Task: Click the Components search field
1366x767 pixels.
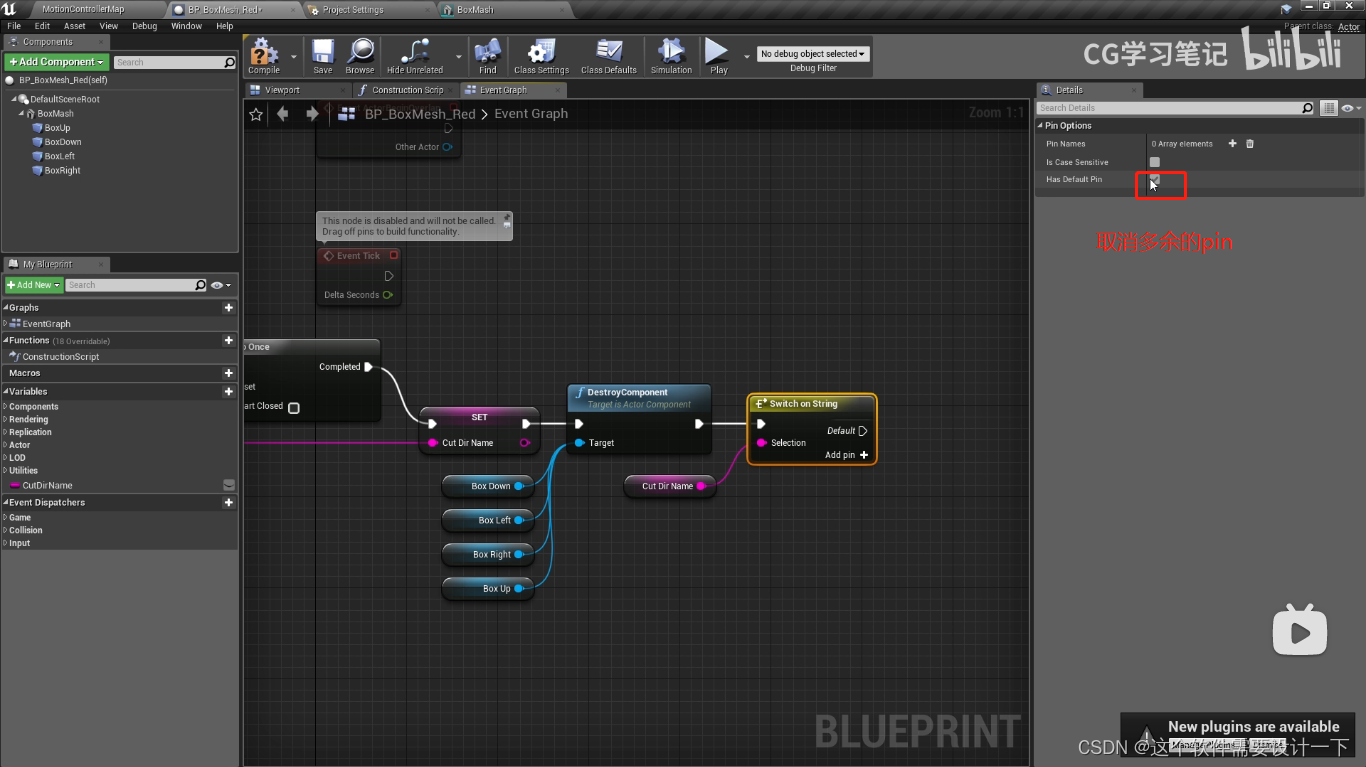Action: click(168, 63)
